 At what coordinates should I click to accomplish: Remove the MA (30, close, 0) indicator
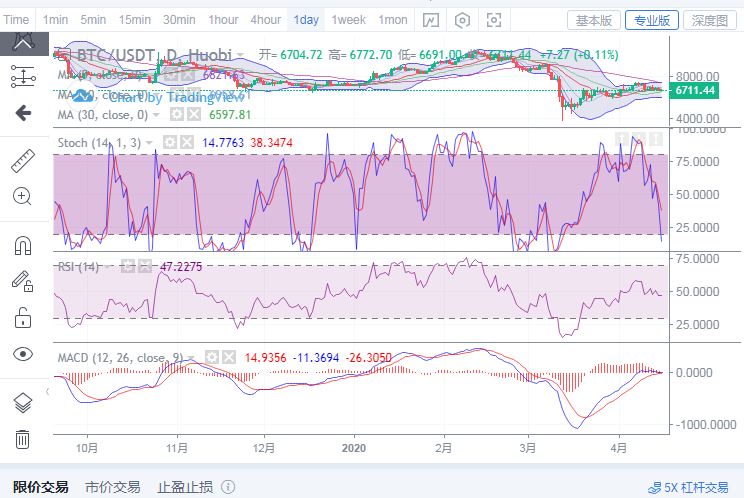pos(194,114)
